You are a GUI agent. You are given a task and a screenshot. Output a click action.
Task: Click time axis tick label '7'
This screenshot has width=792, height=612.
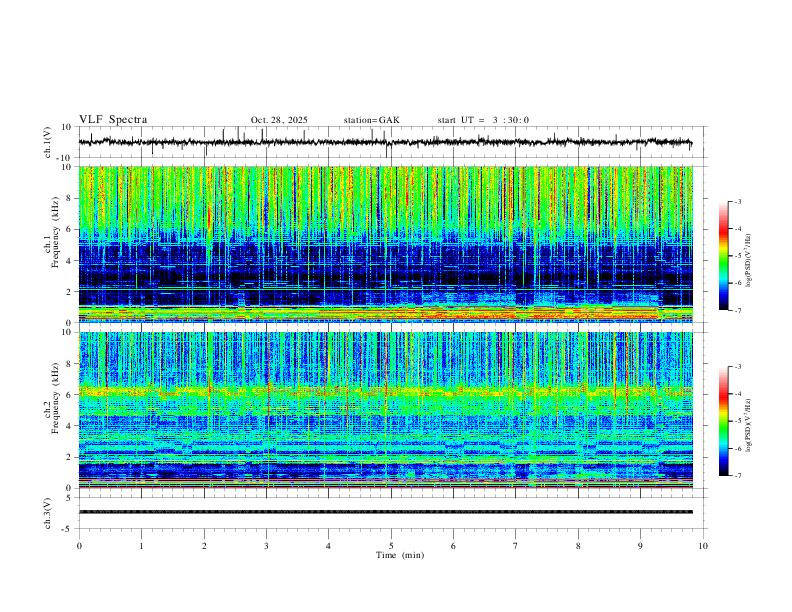[x=516, y=546]
